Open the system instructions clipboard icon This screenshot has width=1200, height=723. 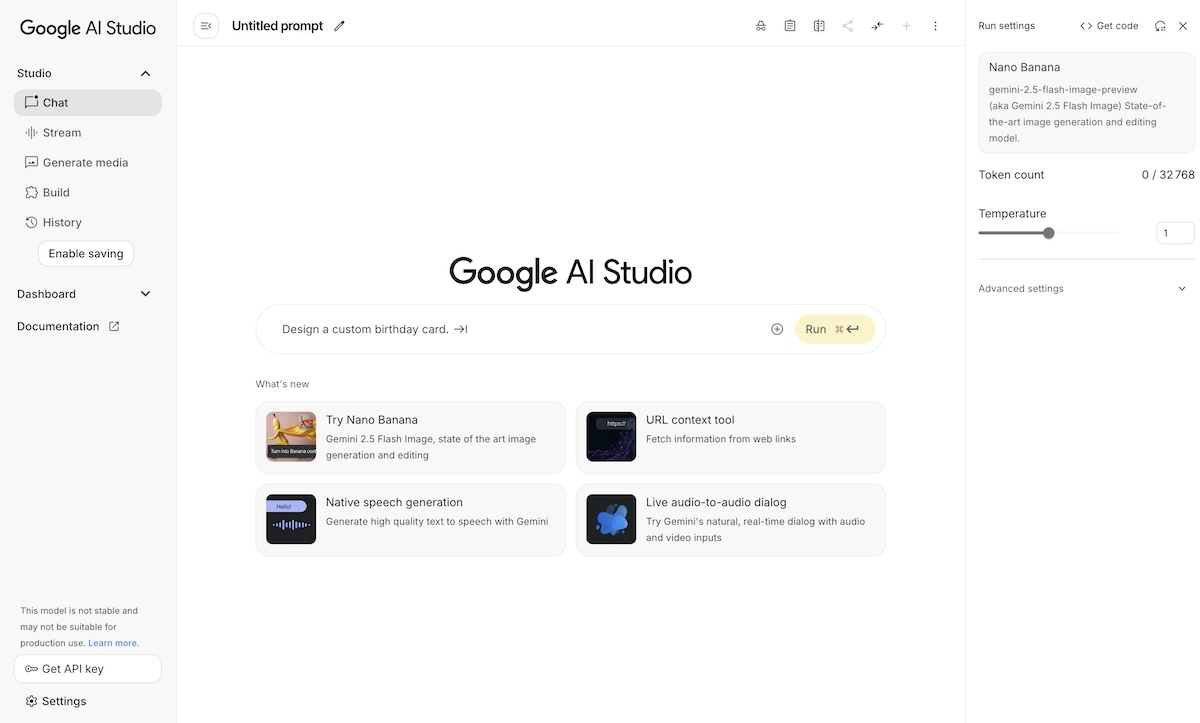(x=789, y=25)
